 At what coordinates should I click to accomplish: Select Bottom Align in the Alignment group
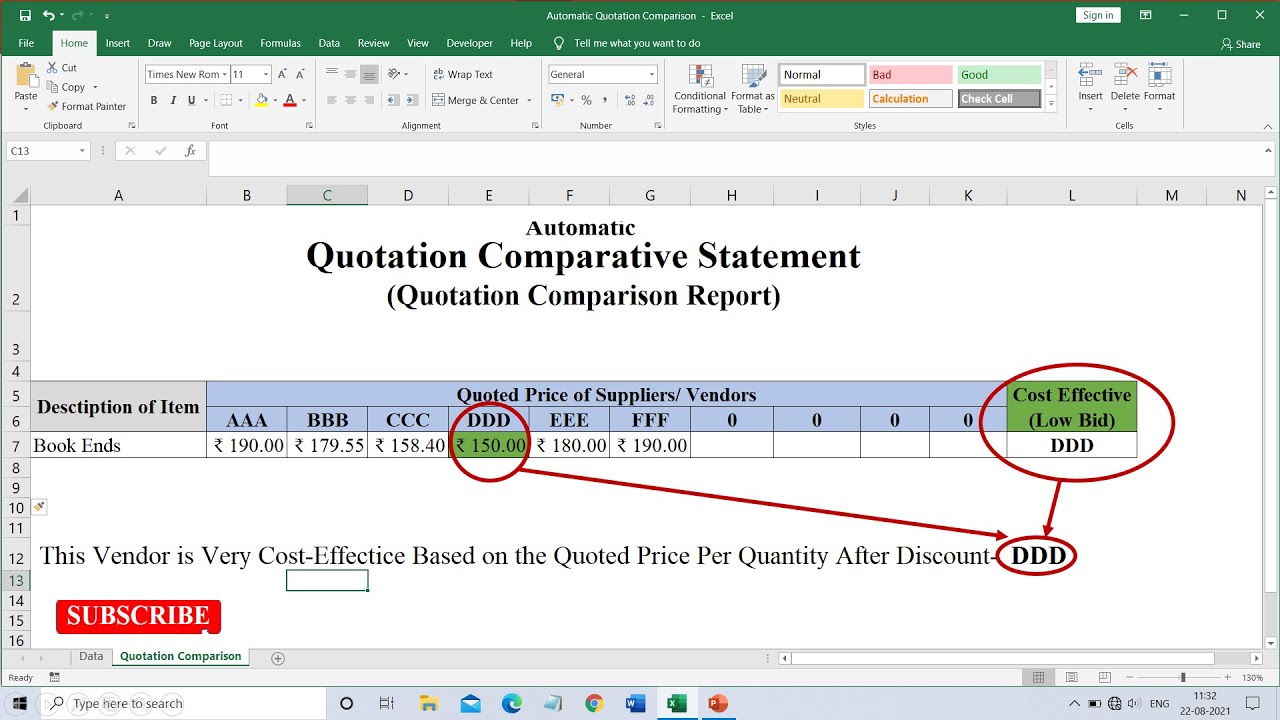(x=369, y=74)
